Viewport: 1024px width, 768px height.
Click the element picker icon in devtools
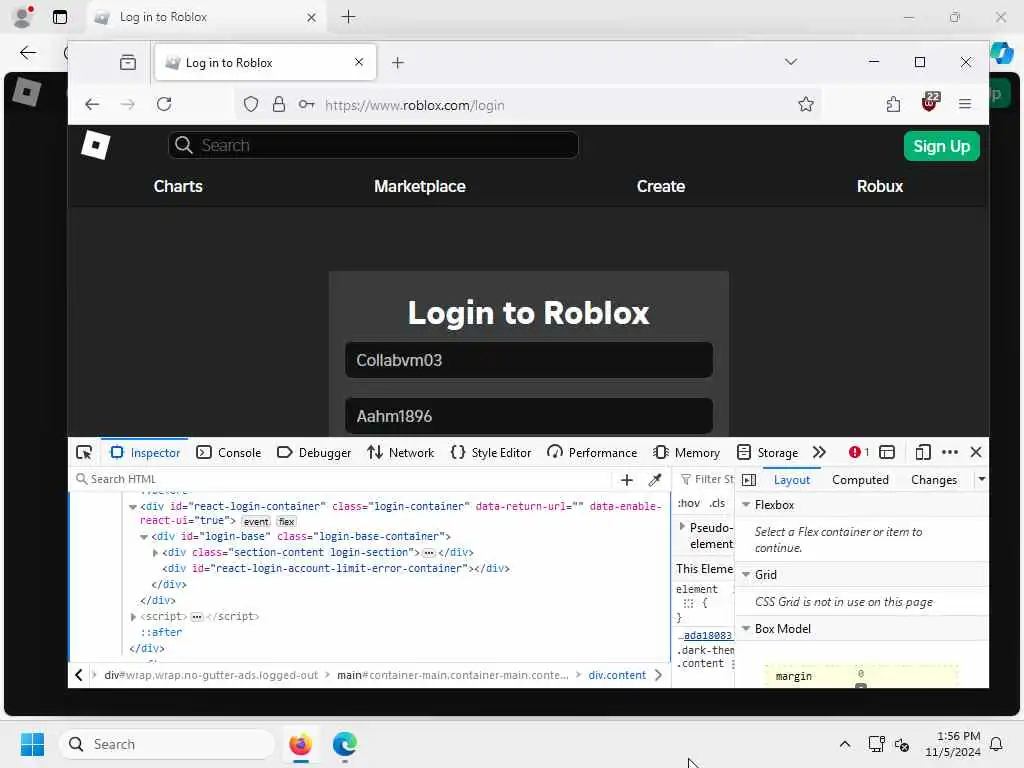84,453
